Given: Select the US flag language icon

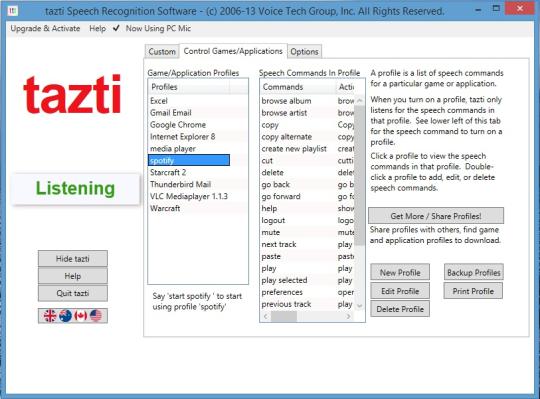Looking at the screenshot, I should point(96,316).
